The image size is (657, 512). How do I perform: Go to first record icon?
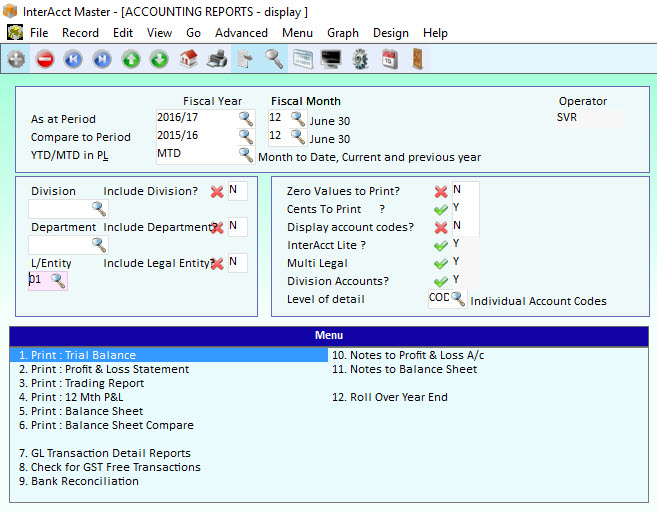pyautogui.click(x=73, y=59)
